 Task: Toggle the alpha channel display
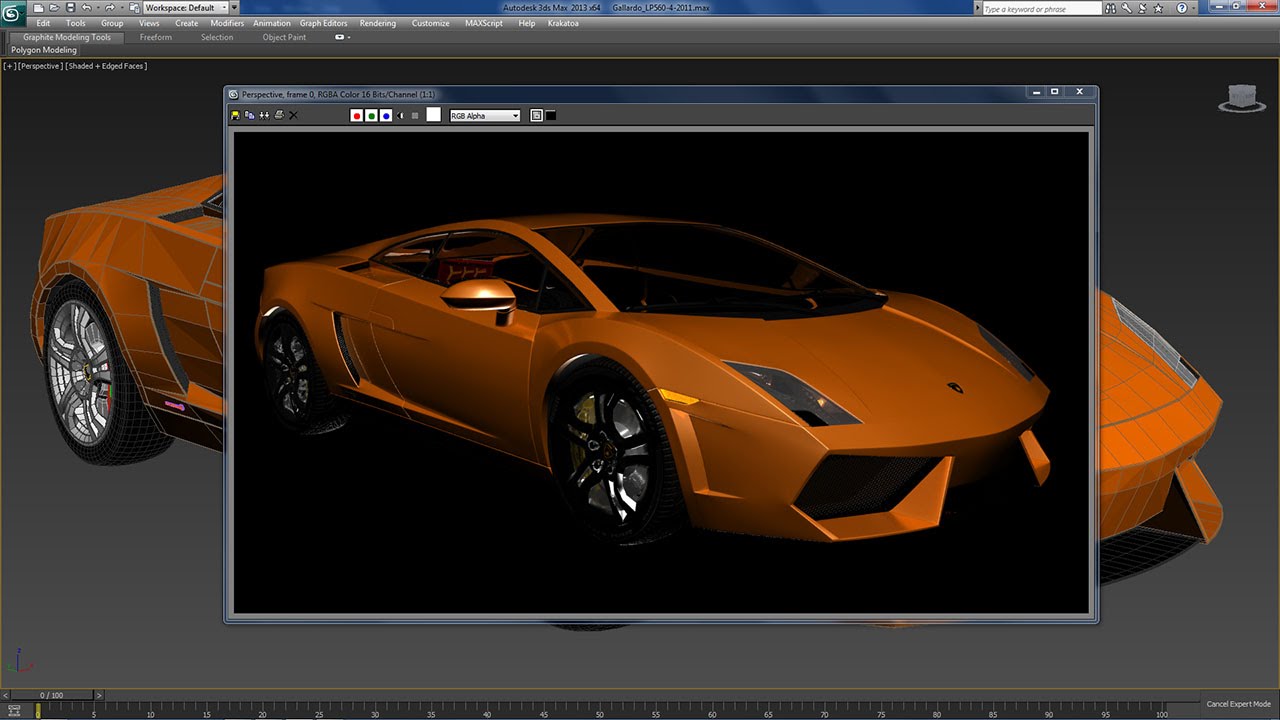tap(401, 116)
